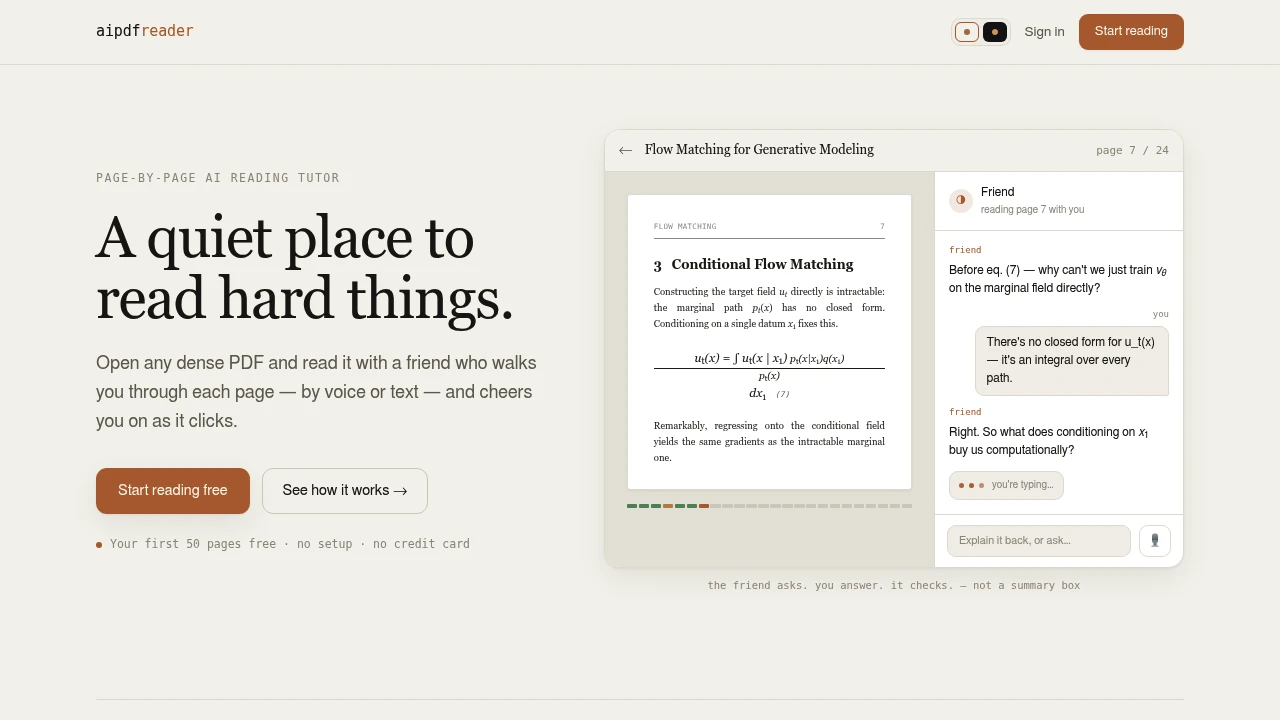Click the friend's question about conditioning on x1

(1049, 441)
